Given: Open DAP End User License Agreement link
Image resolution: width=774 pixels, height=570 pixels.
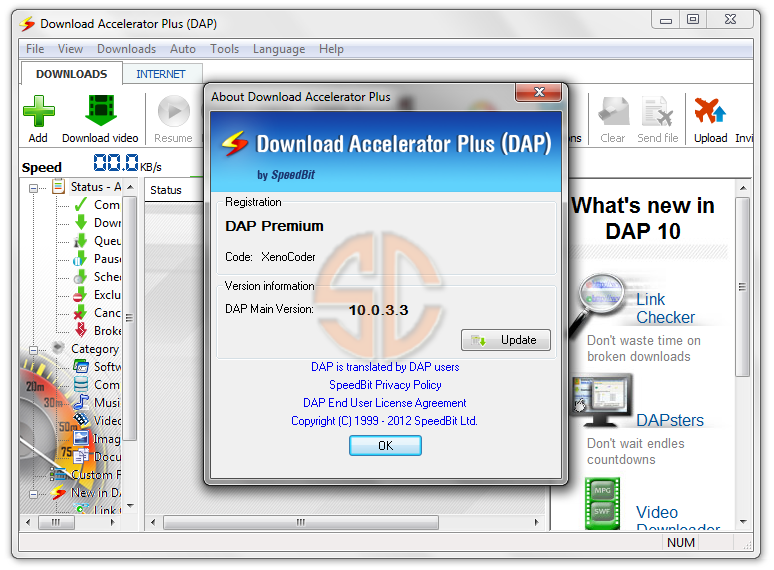Looking at the screenshot, I should point(385,403).
